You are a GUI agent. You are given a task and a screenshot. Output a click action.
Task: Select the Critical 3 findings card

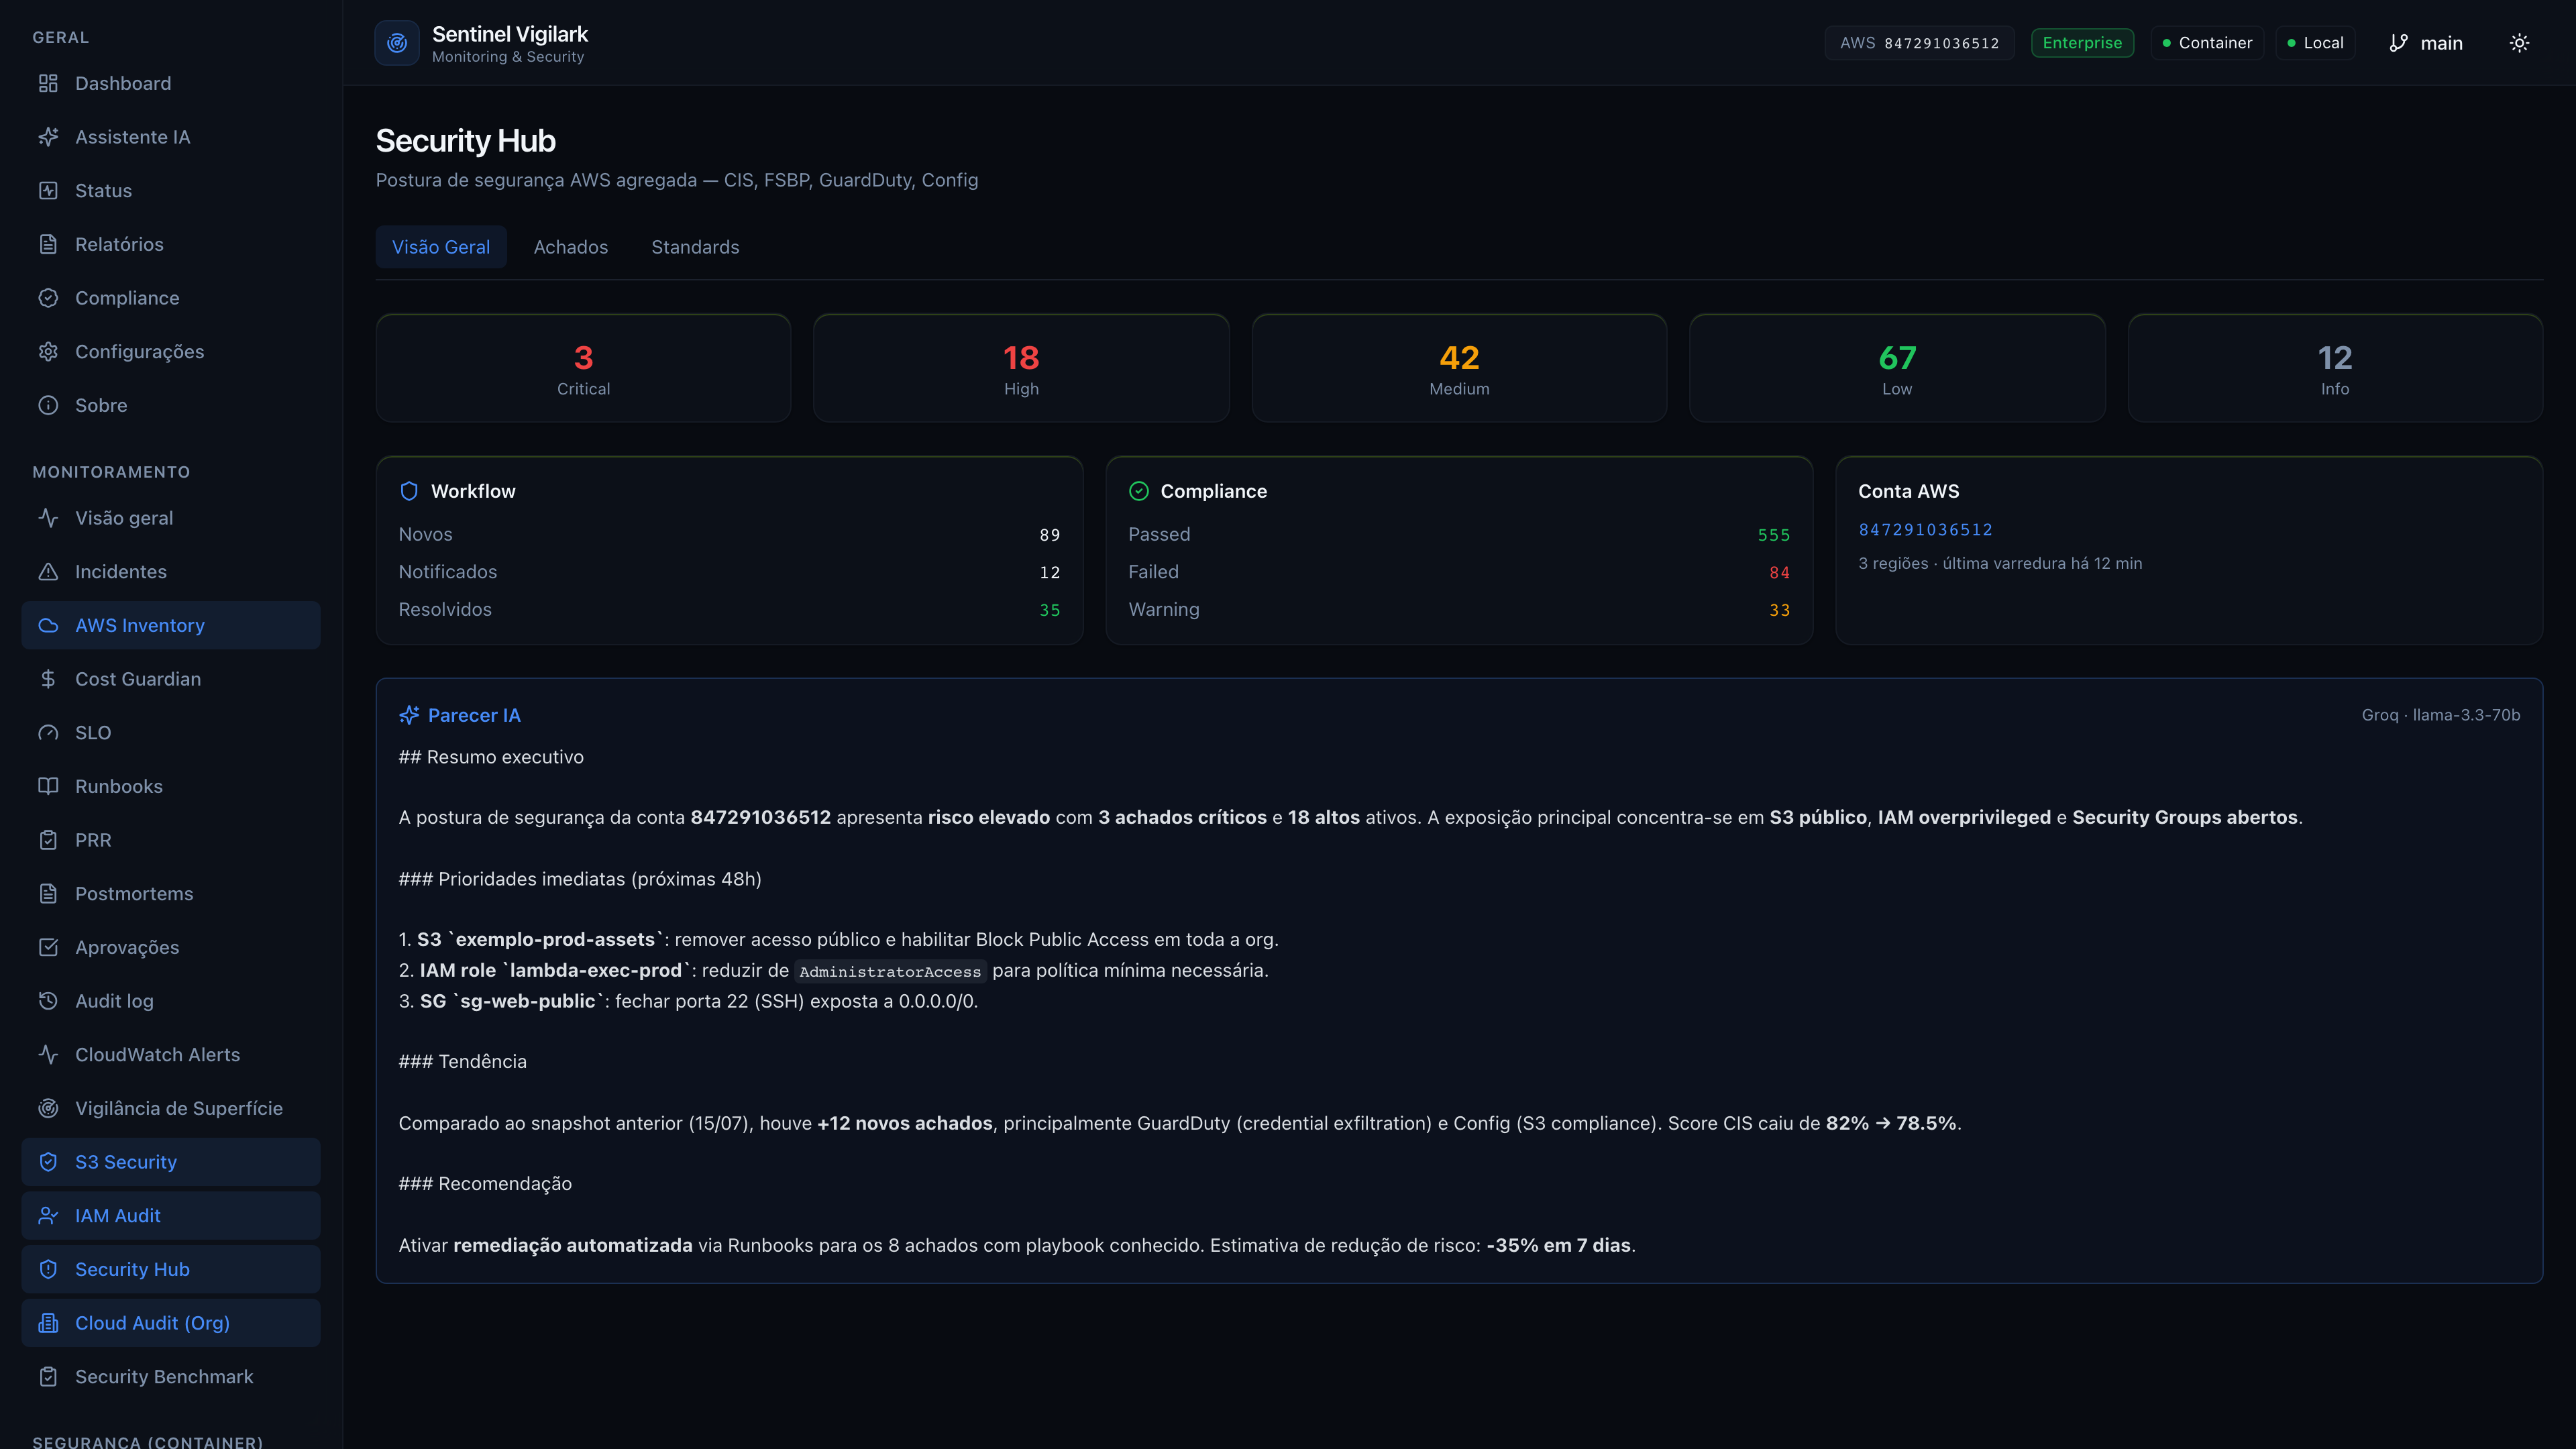583,368
